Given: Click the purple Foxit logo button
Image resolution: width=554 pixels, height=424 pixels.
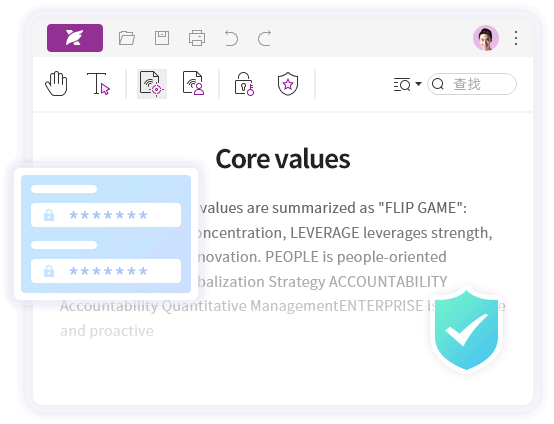Looking at the screenshot, I should coord(75,38).
